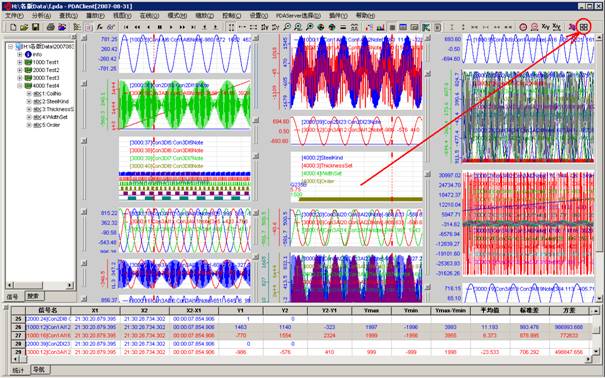Collapse the 4000:Test4 tree node
The image size is (605, 378).
(x=20, y=86)
